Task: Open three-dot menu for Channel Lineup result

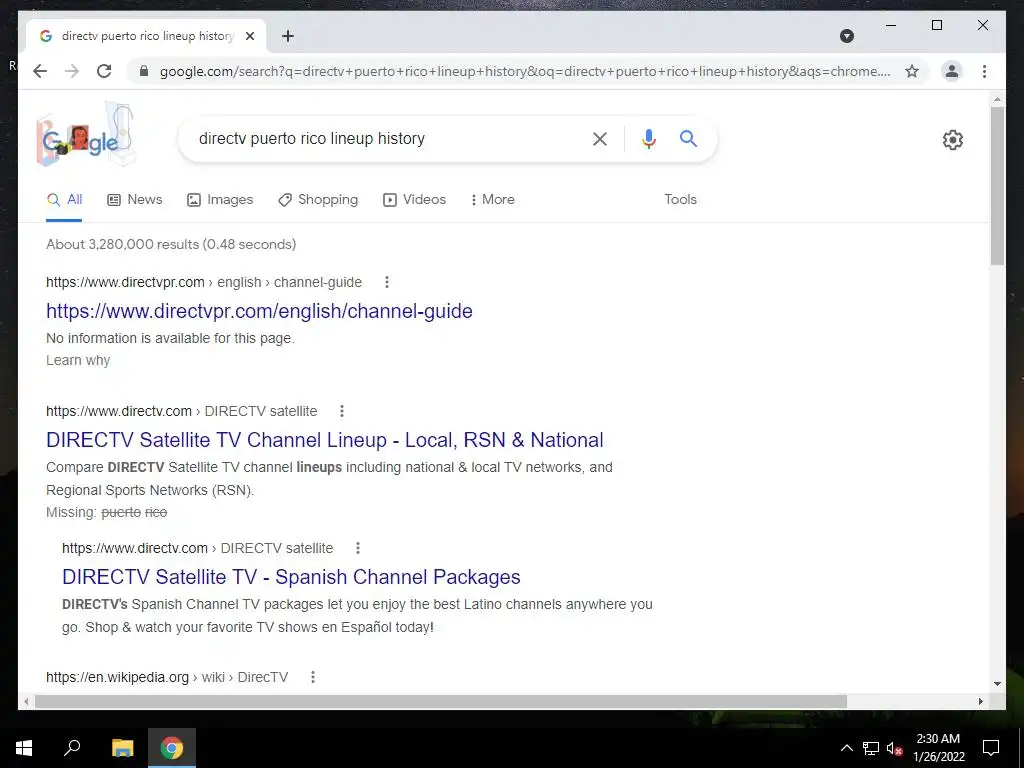Action: [x=342, y=411]
